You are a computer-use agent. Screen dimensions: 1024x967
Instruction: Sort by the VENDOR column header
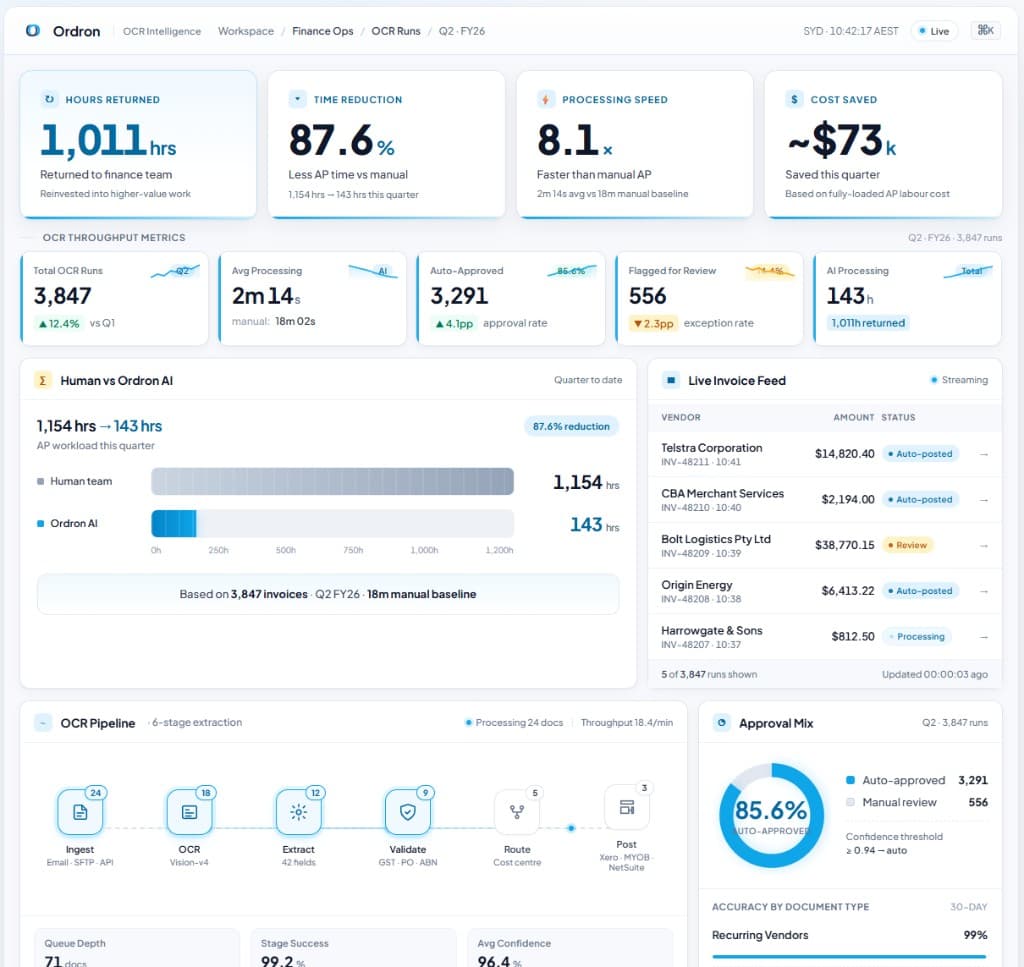coord(680,417)
